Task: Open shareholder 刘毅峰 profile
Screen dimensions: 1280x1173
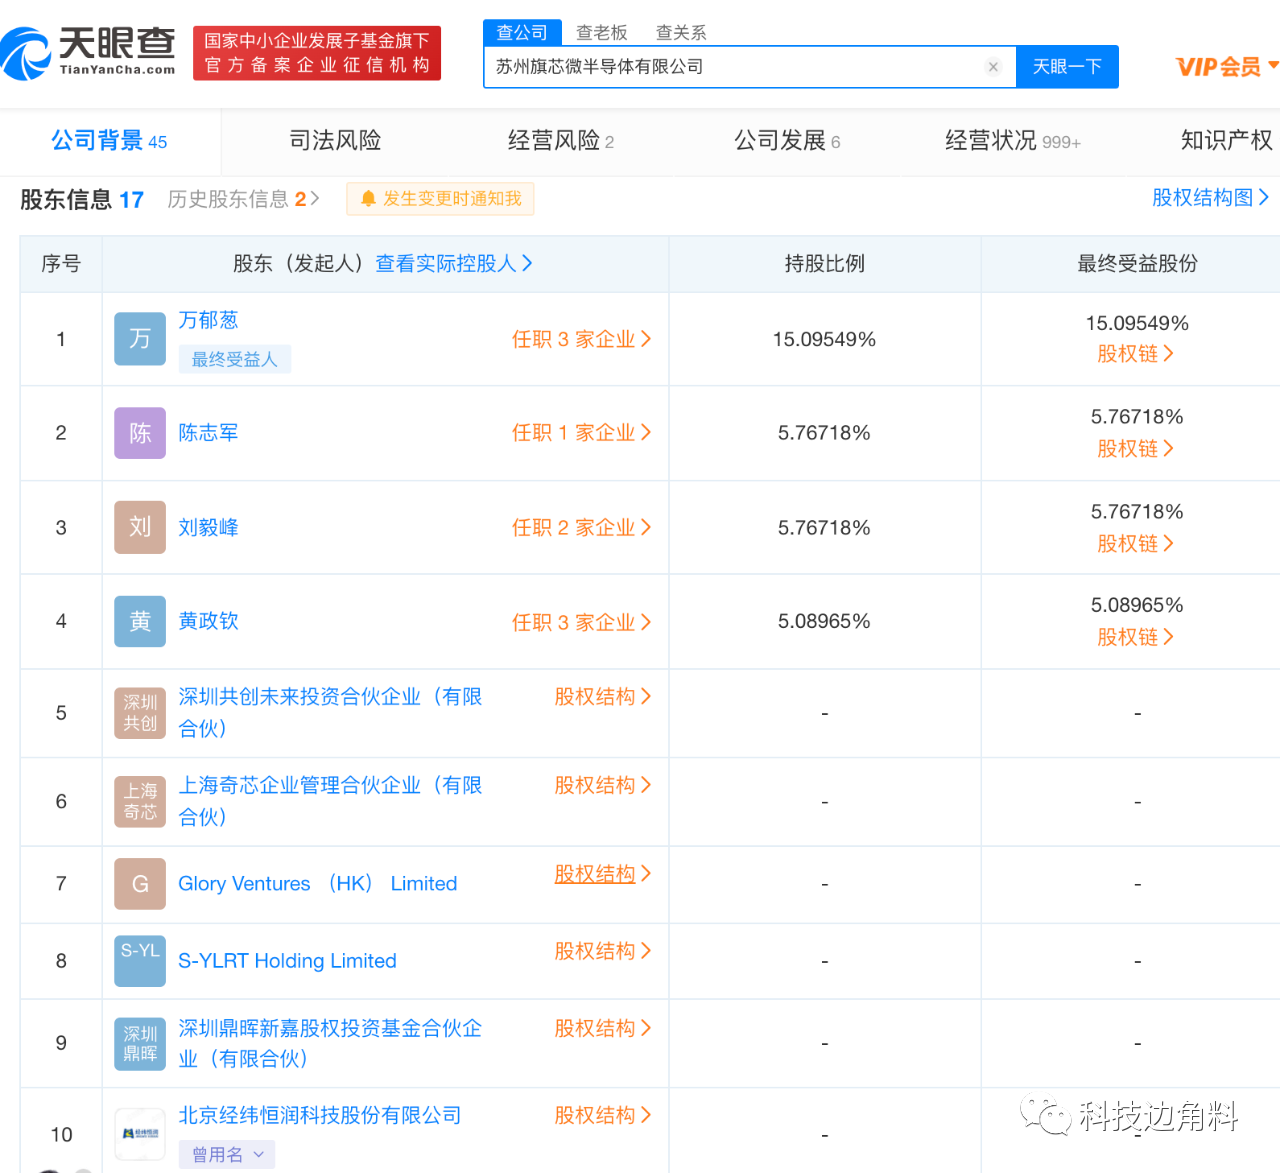Action: [208, 528]
